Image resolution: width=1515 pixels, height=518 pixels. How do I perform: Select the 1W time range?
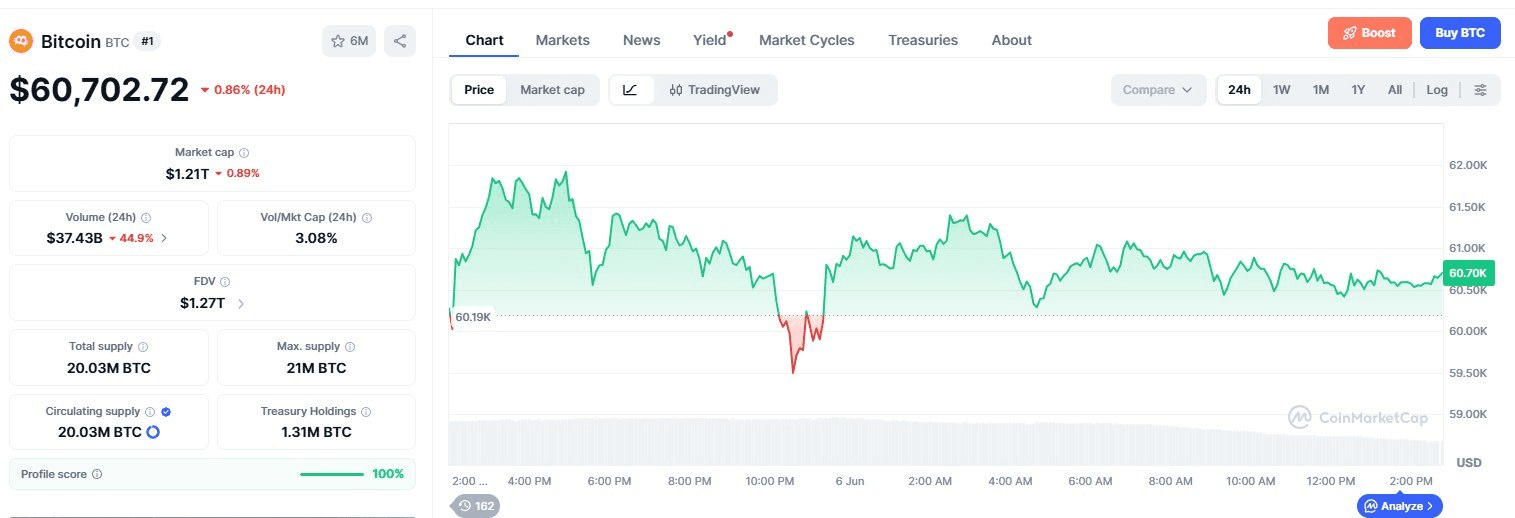pyautogui.click(x=1281, y=90)
